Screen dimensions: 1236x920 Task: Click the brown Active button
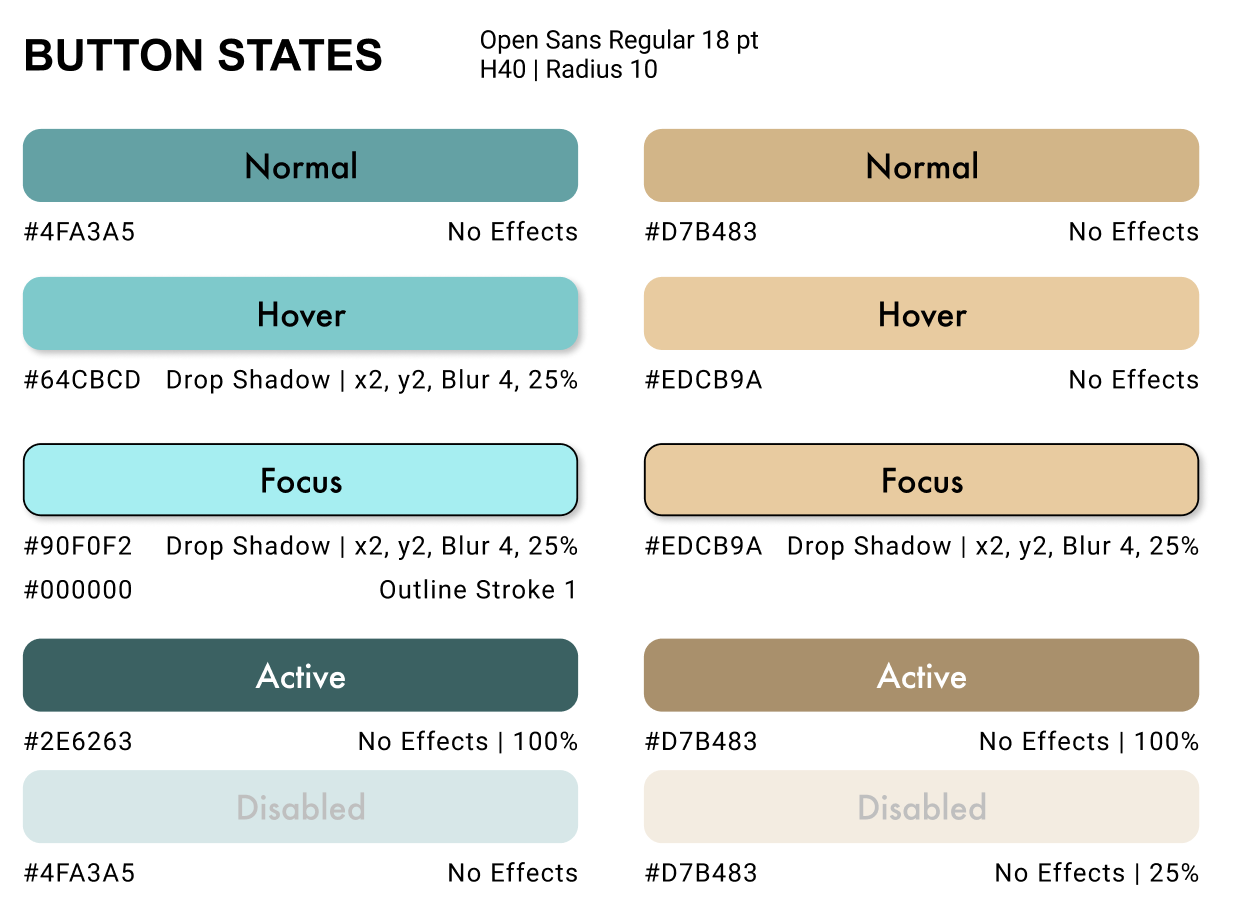click(921, 675)
